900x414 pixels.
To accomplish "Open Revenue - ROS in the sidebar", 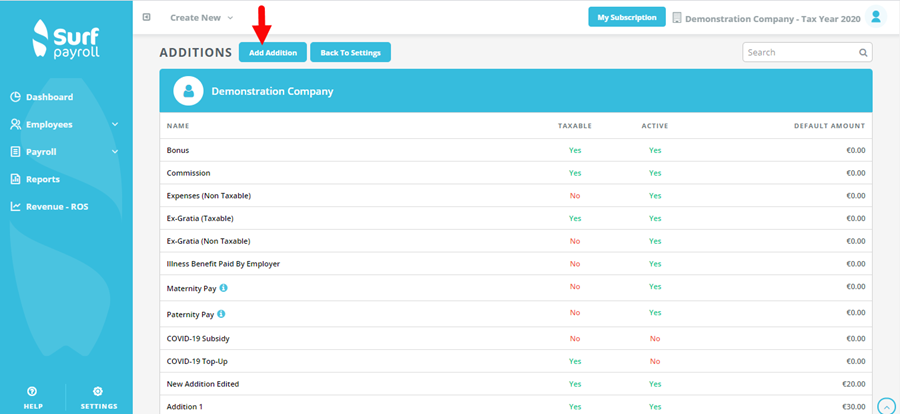I will [x=49, y=207].
